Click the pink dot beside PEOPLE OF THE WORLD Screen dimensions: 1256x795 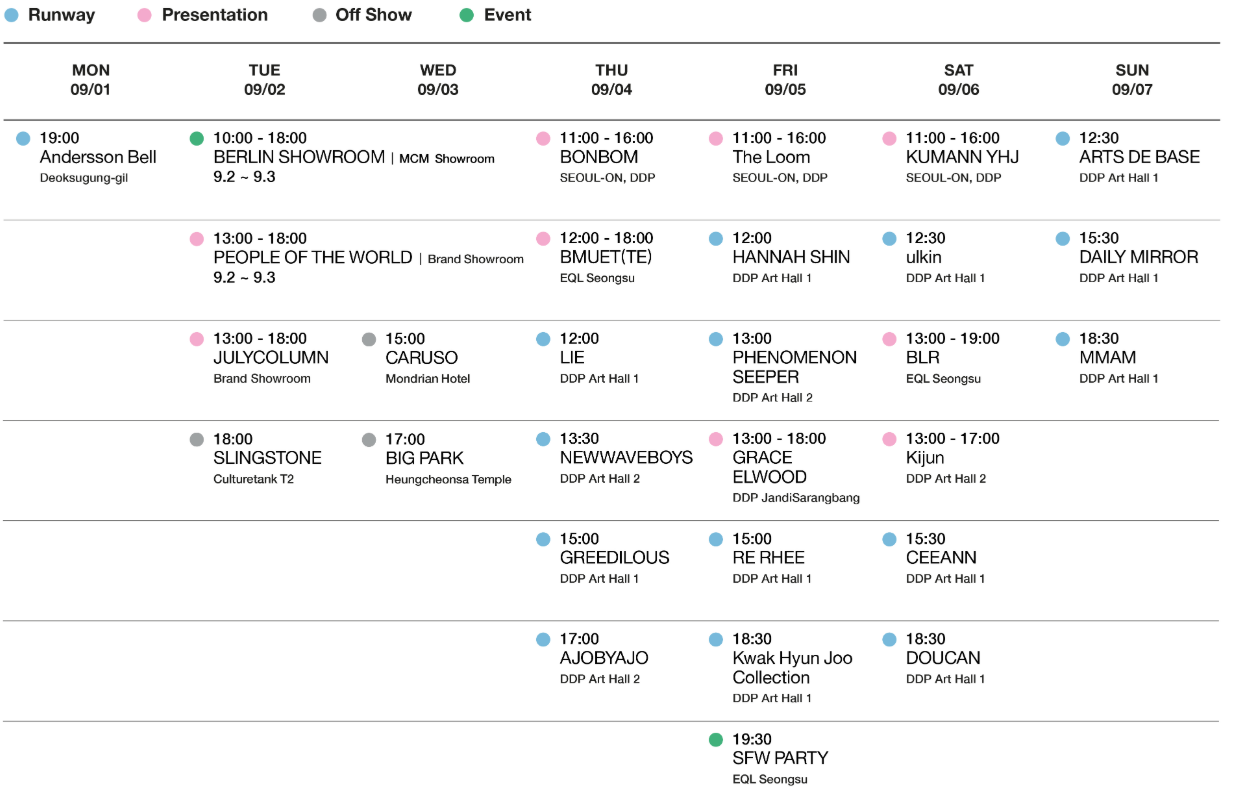tap(196, 238)
